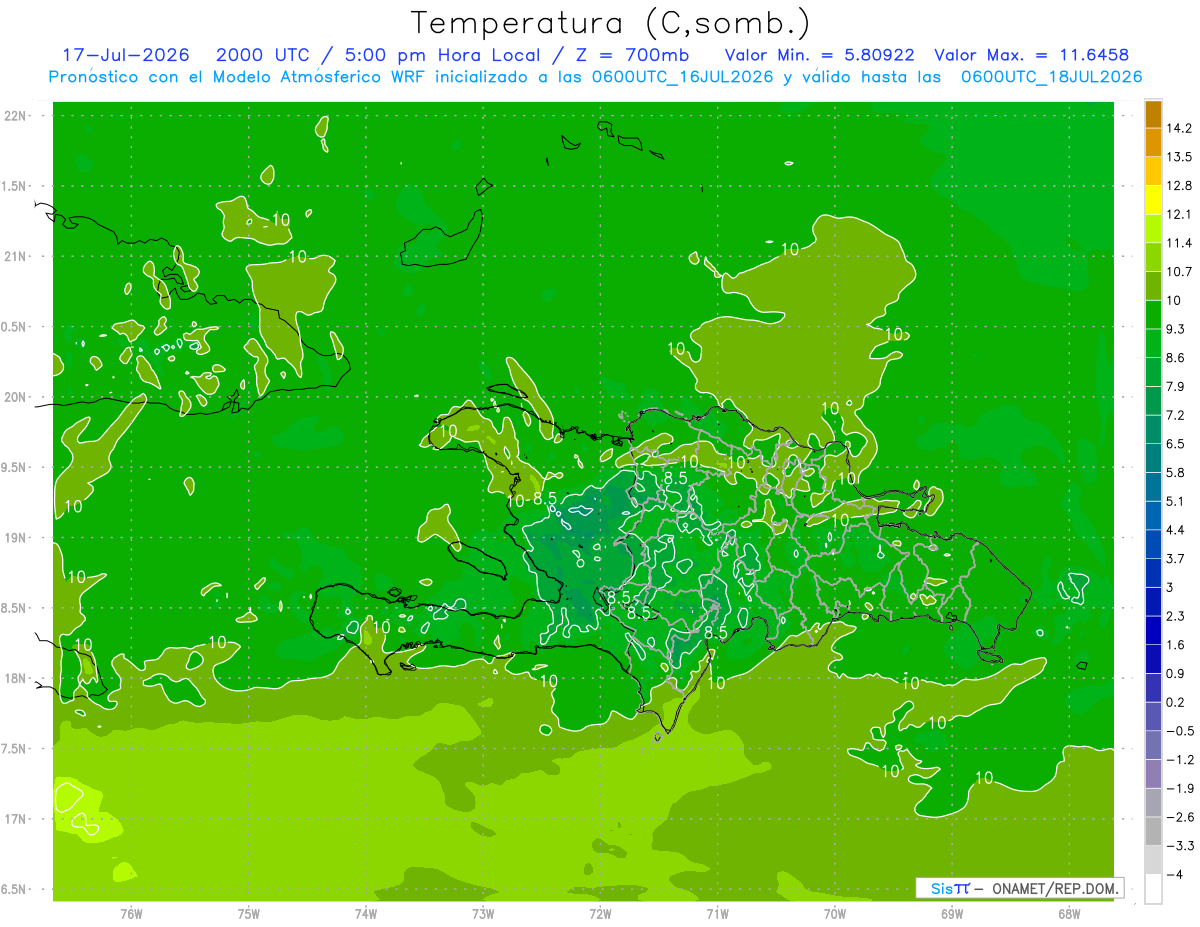
Task: Click the 10.7 colorbar label
Action: [1181, 272]
